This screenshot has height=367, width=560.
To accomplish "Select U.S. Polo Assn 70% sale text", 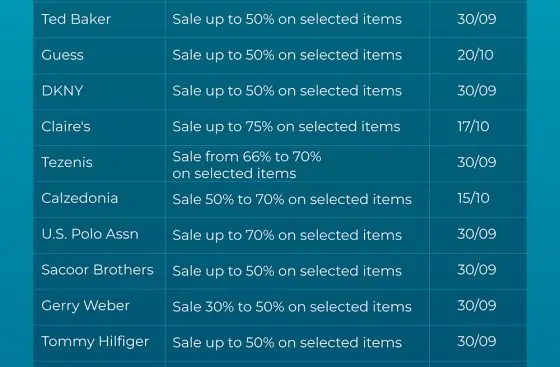I will pyautogui.click(x=287, y=235).
